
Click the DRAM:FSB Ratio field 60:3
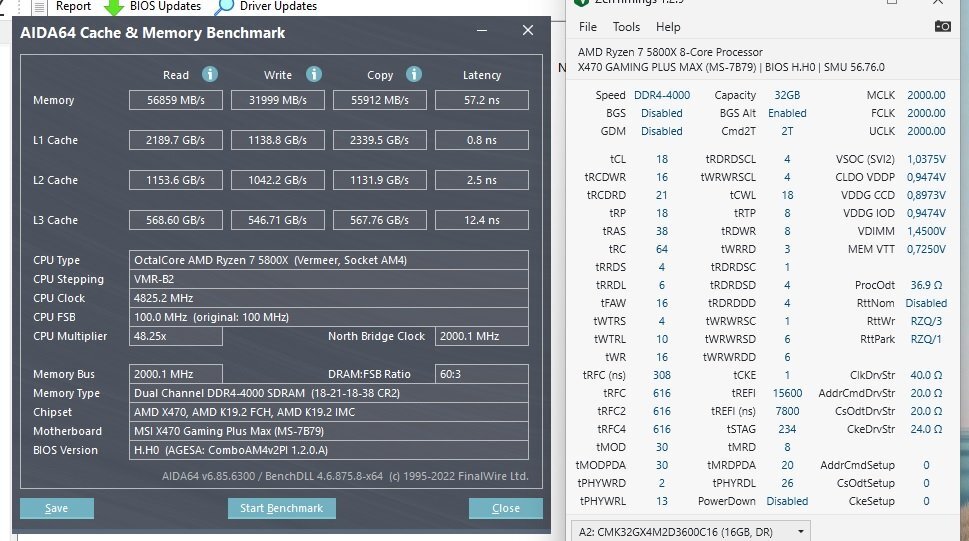coord(482,374)
